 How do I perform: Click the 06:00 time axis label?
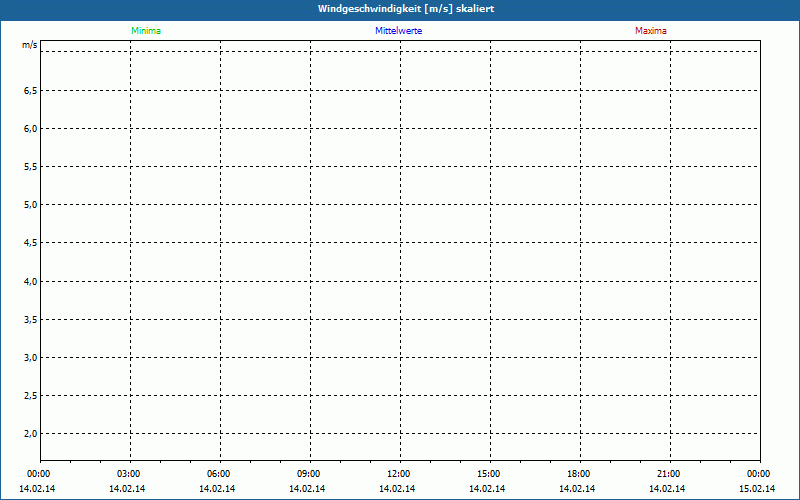coord(218,474)
